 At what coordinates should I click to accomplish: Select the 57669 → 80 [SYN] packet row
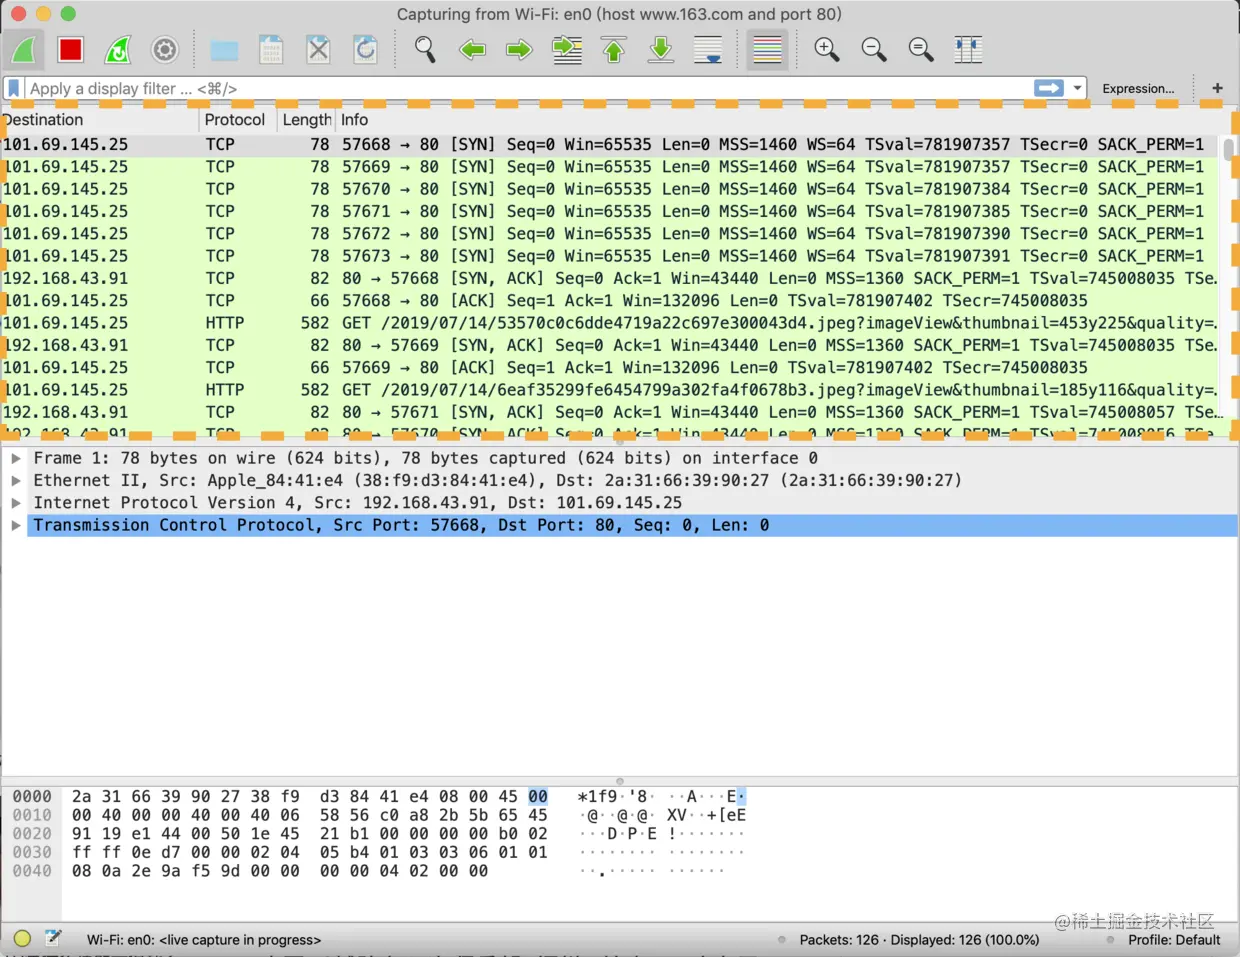point(610,167)
